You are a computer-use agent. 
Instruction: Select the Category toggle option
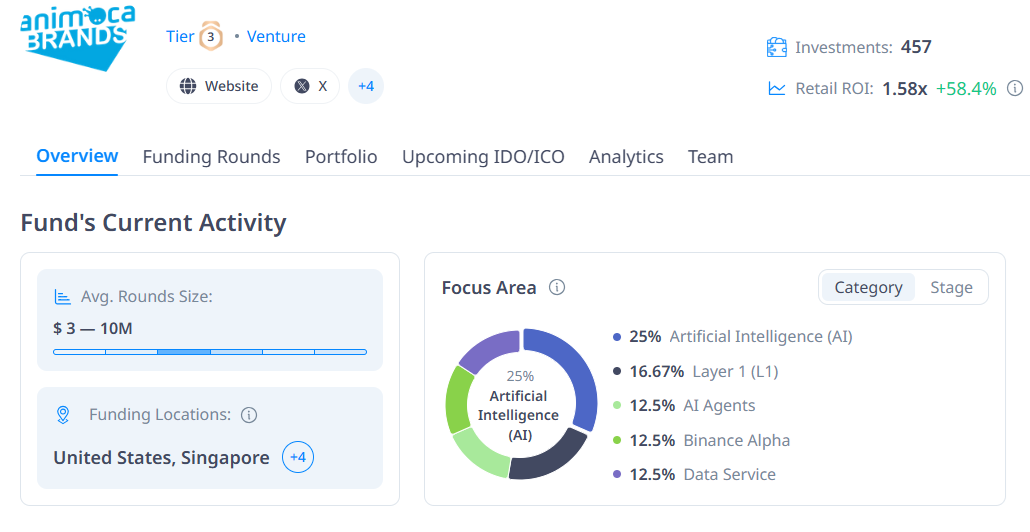(x=868, y=288)
